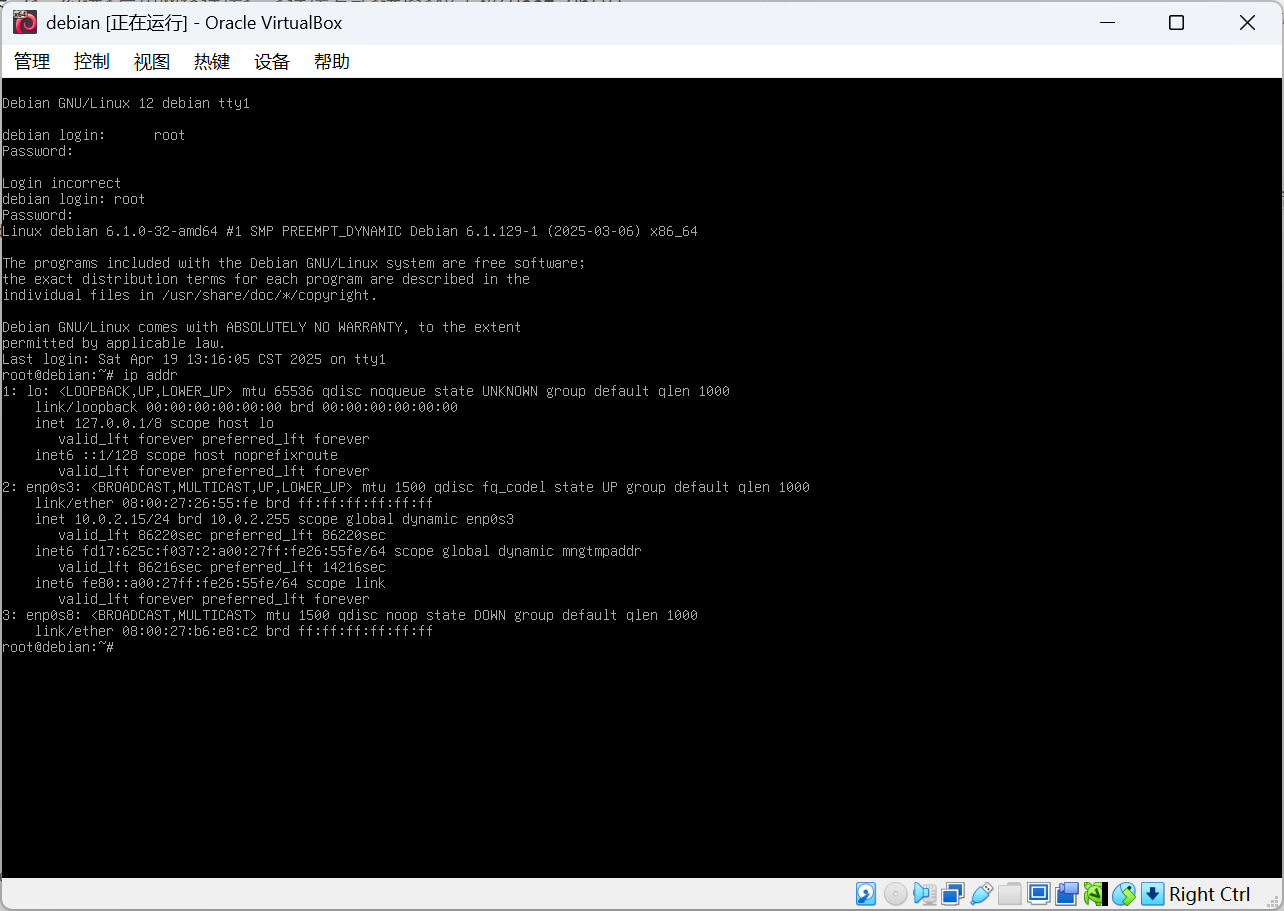Viewport: 1284px width, 911px height.
Task: Click 'ABSOLUTELY NO WARRANTY' line
Action: pyautogui.click(x=262, y=327)
